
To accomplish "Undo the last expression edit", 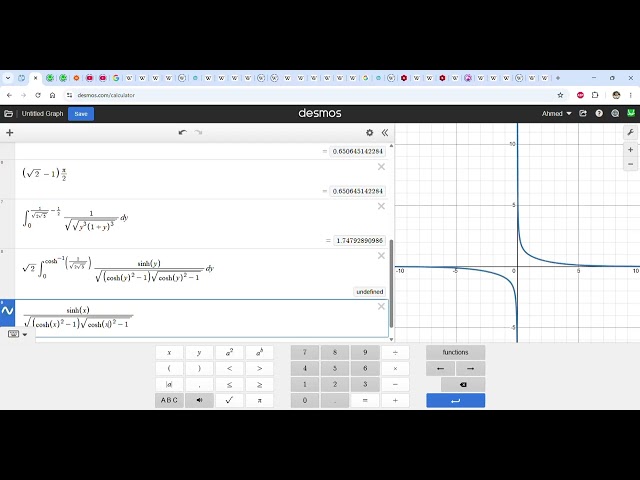I will (x=182, y=133).
